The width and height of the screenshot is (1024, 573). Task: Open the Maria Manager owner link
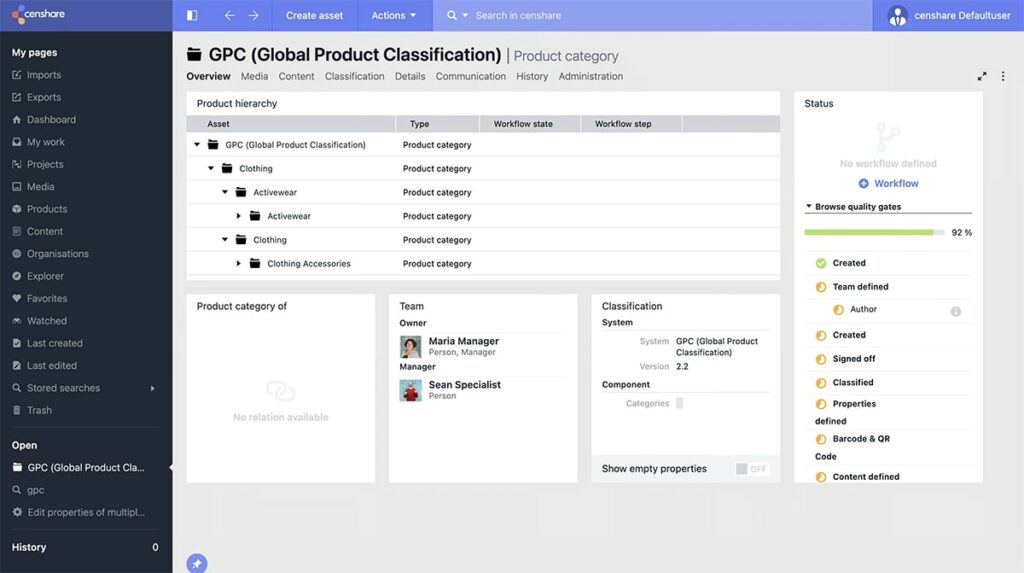coord(464,341)
